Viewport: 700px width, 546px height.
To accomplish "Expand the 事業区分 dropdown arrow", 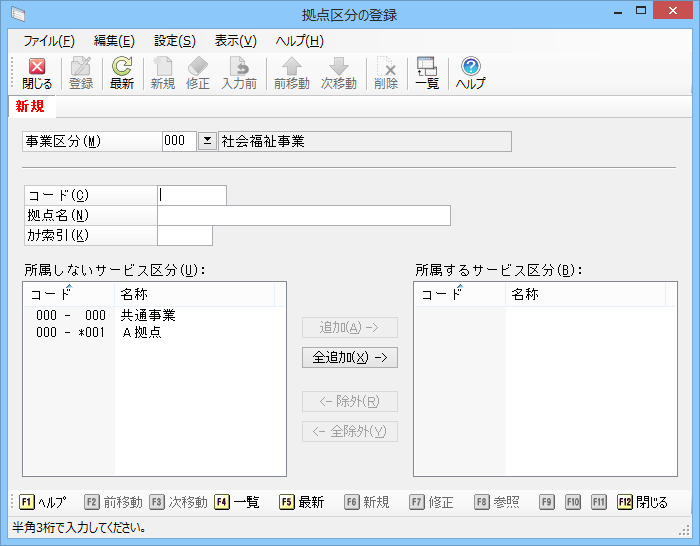I will point(207,142).
